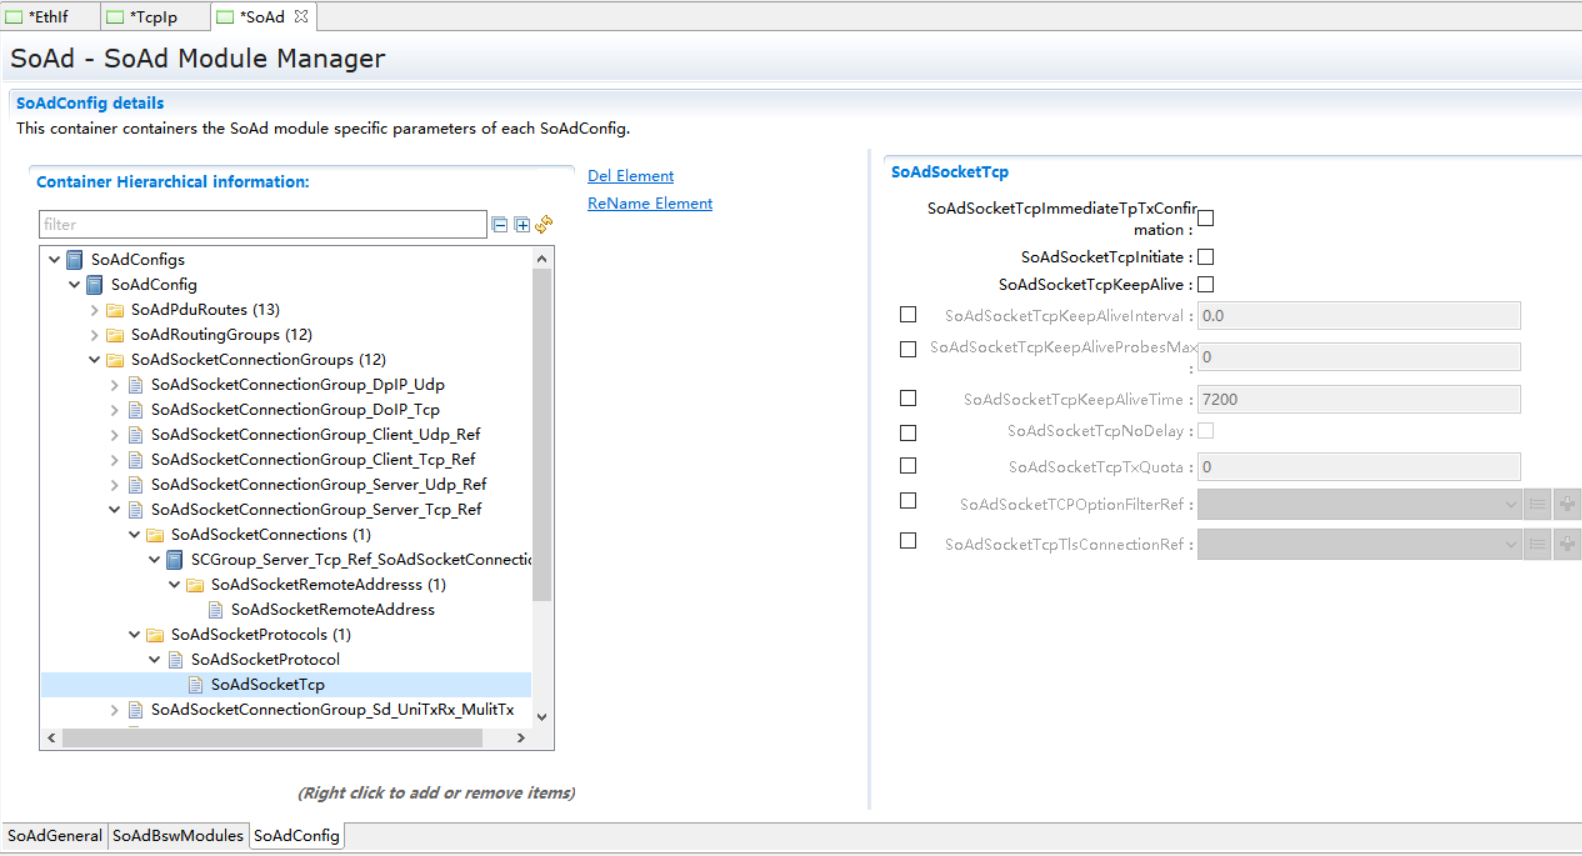1582x856 pixels.
Task: Switch to the SoAdGeneral bottom tab
Action: (x=54, y=836)
